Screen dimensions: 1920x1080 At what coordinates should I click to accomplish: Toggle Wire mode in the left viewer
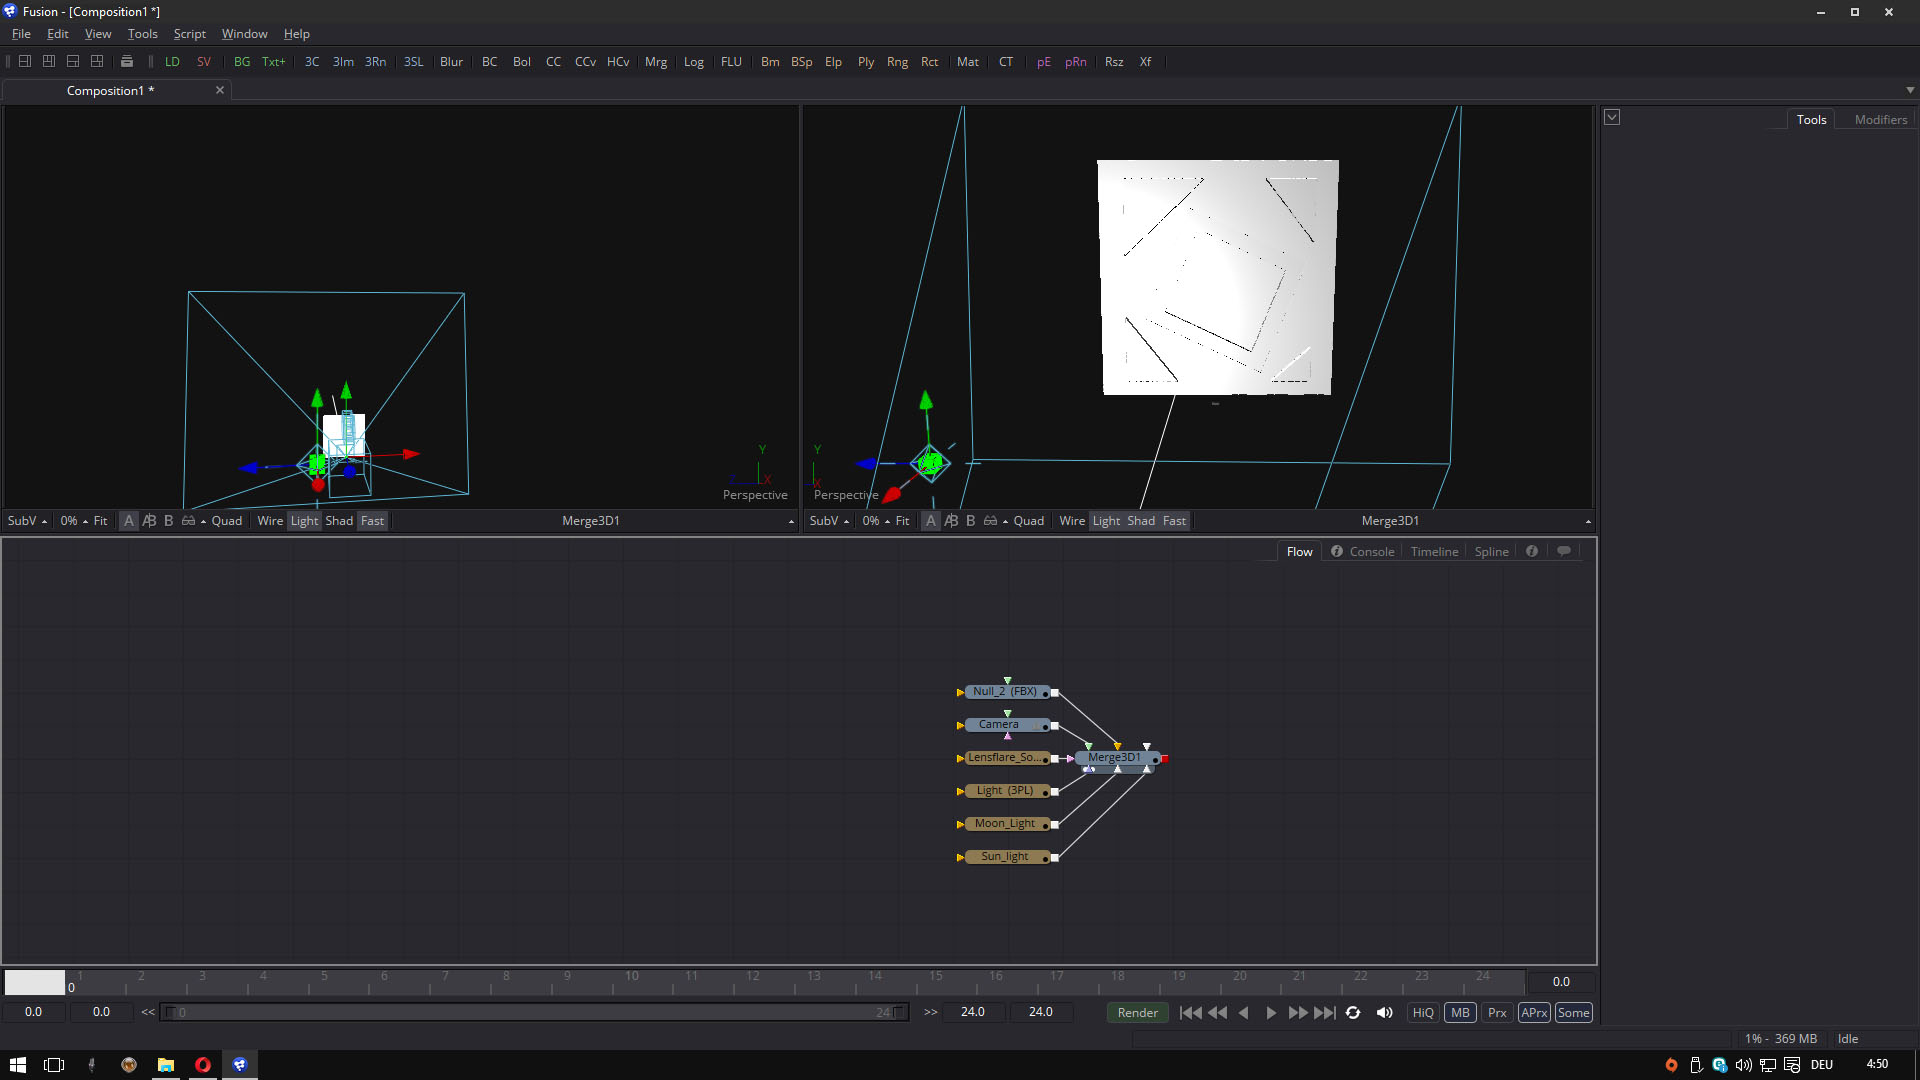[x=270, y=521]
